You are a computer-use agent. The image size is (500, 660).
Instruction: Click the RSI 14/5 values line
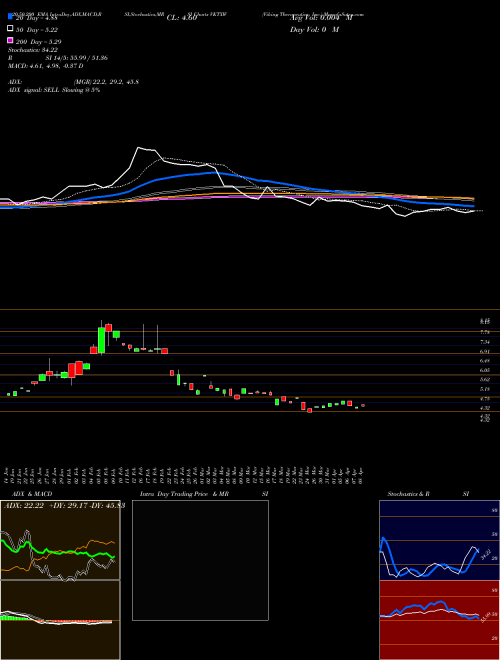tap(58, 58)
